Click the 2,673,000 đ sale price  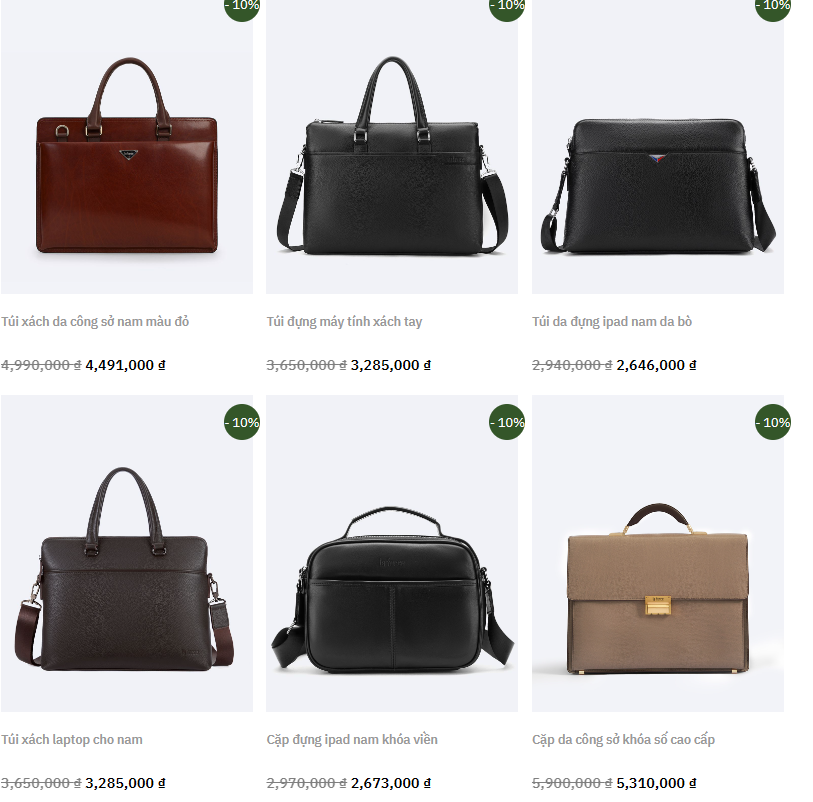[390, 783]
